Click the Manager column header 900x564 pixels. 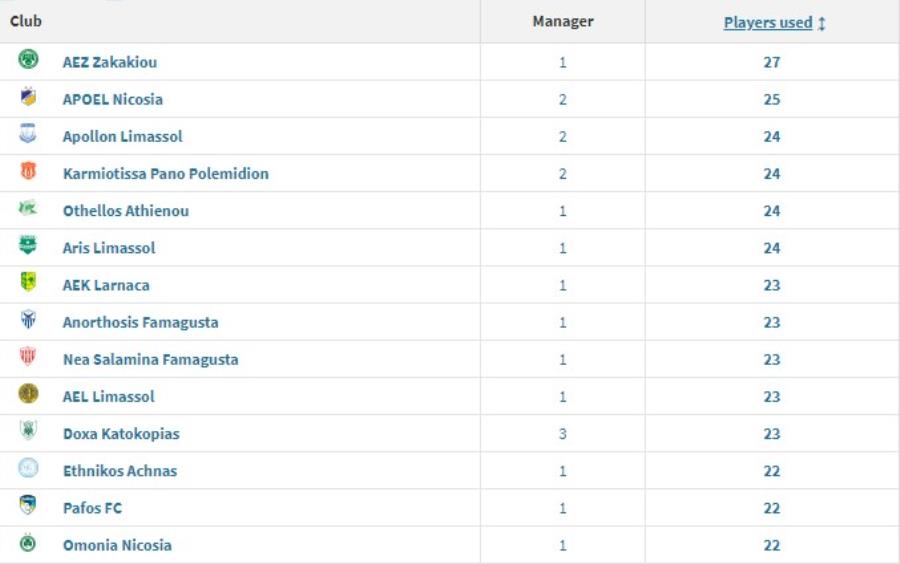point(562,21)
